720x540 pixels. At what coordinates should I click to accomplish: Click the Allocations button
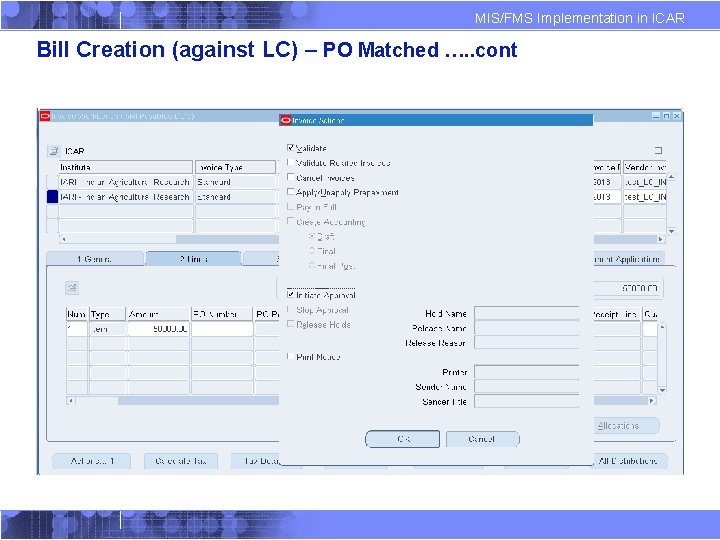[x=626, y=426]
